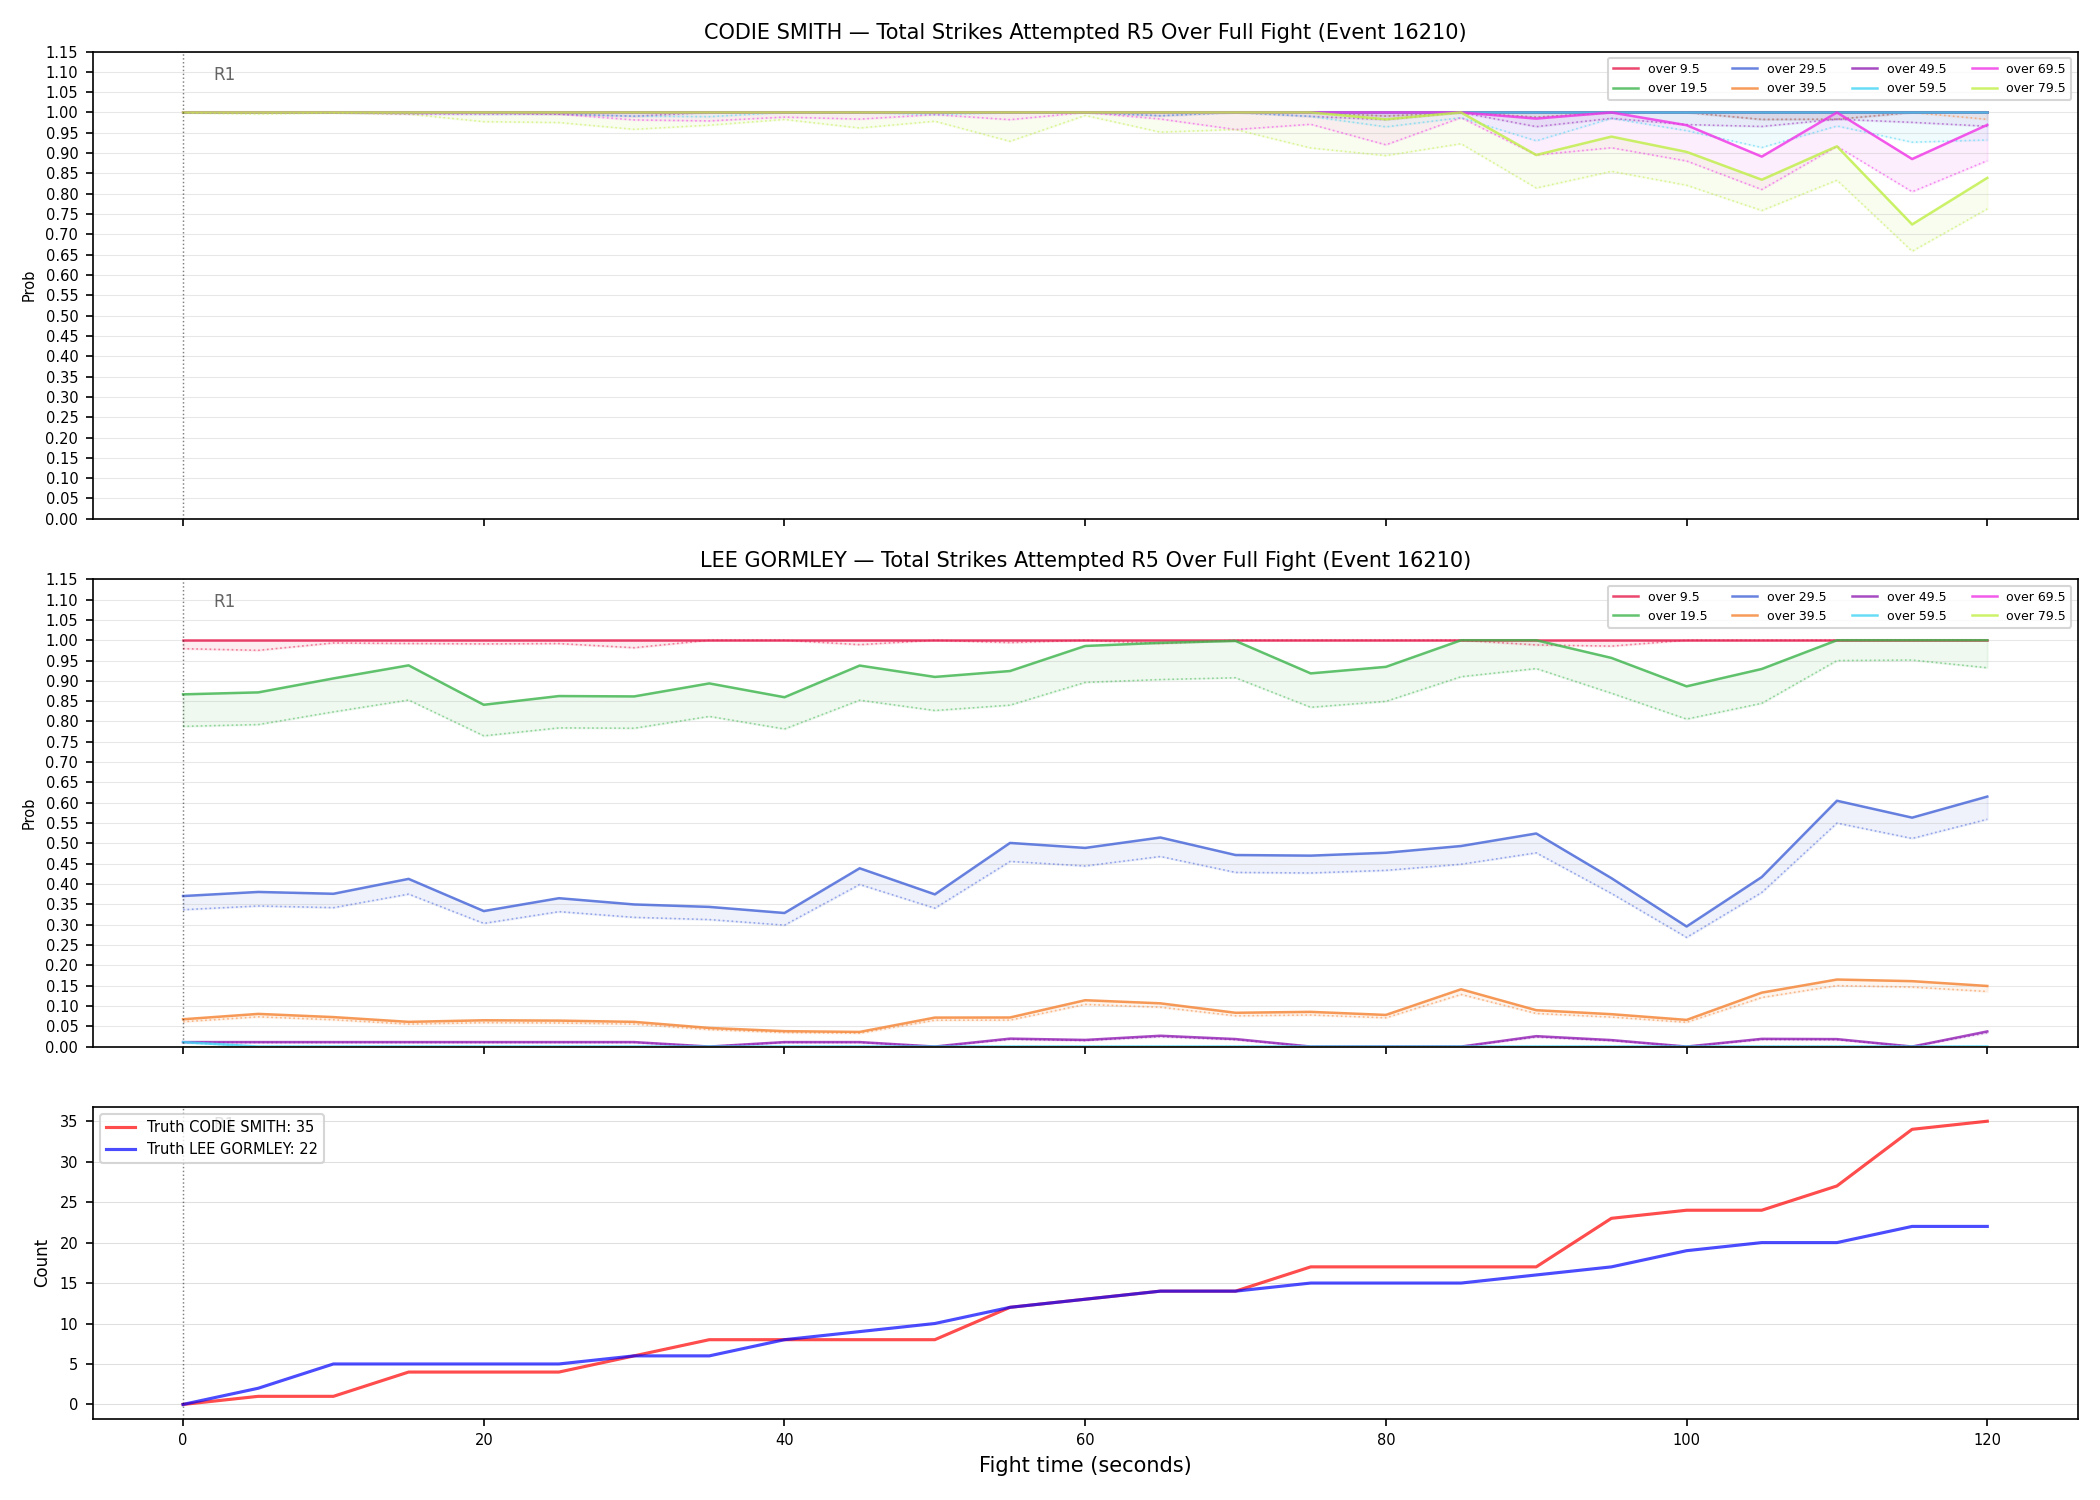2100x1500 pixels.
Task: Click the 'Prob' y-axis label of Lee Gormley chart
Action: pos(29,814)
